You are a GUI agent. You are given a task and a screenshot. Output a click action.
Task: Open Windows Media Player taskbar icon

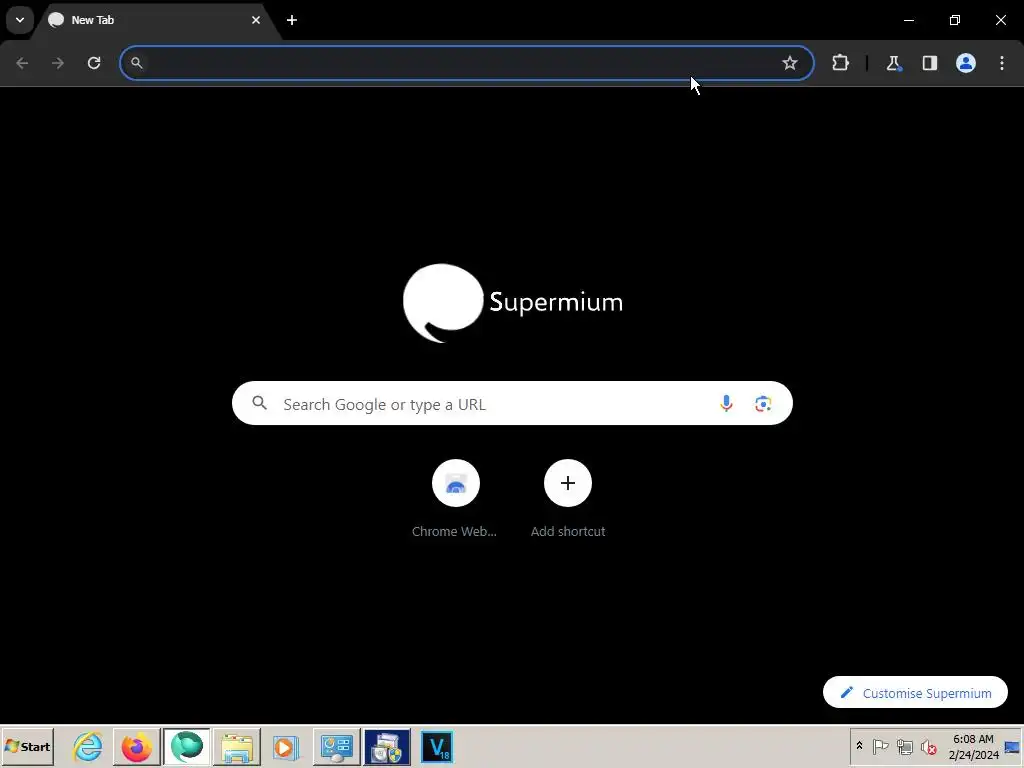pyautogui.click(x=285, y=746)
